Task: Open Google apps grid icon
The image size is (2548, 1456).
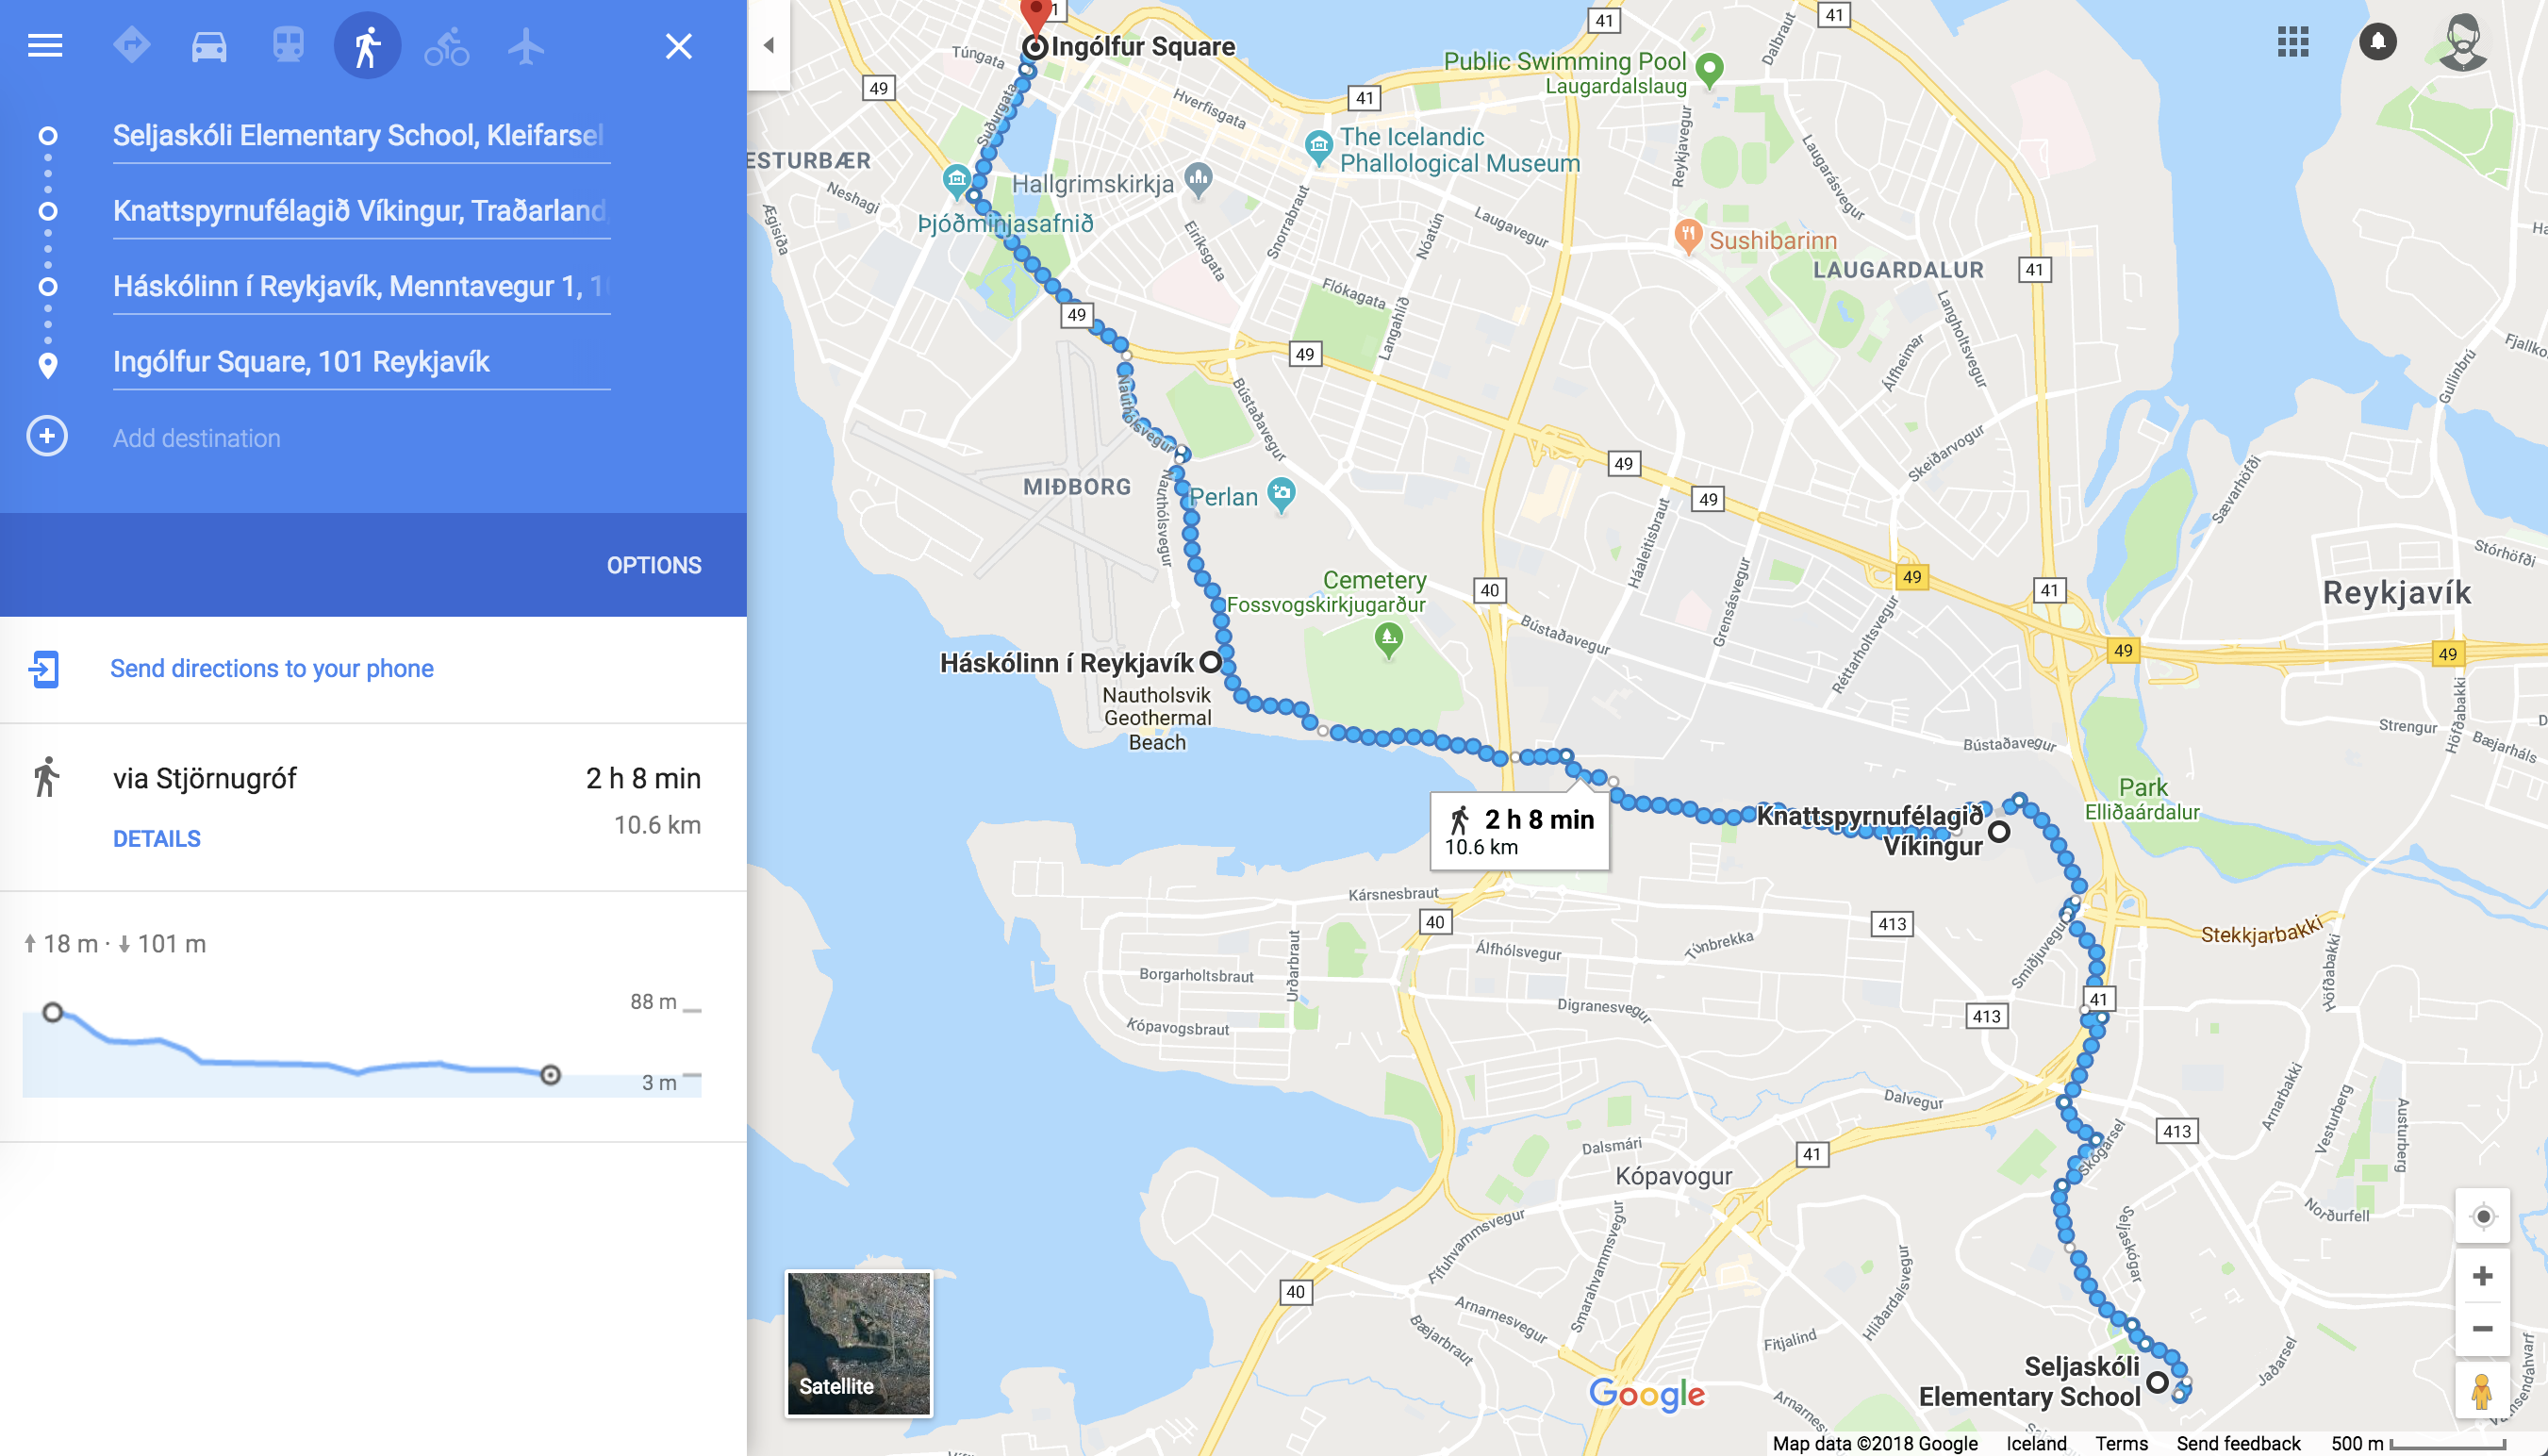Action: 2293,42
